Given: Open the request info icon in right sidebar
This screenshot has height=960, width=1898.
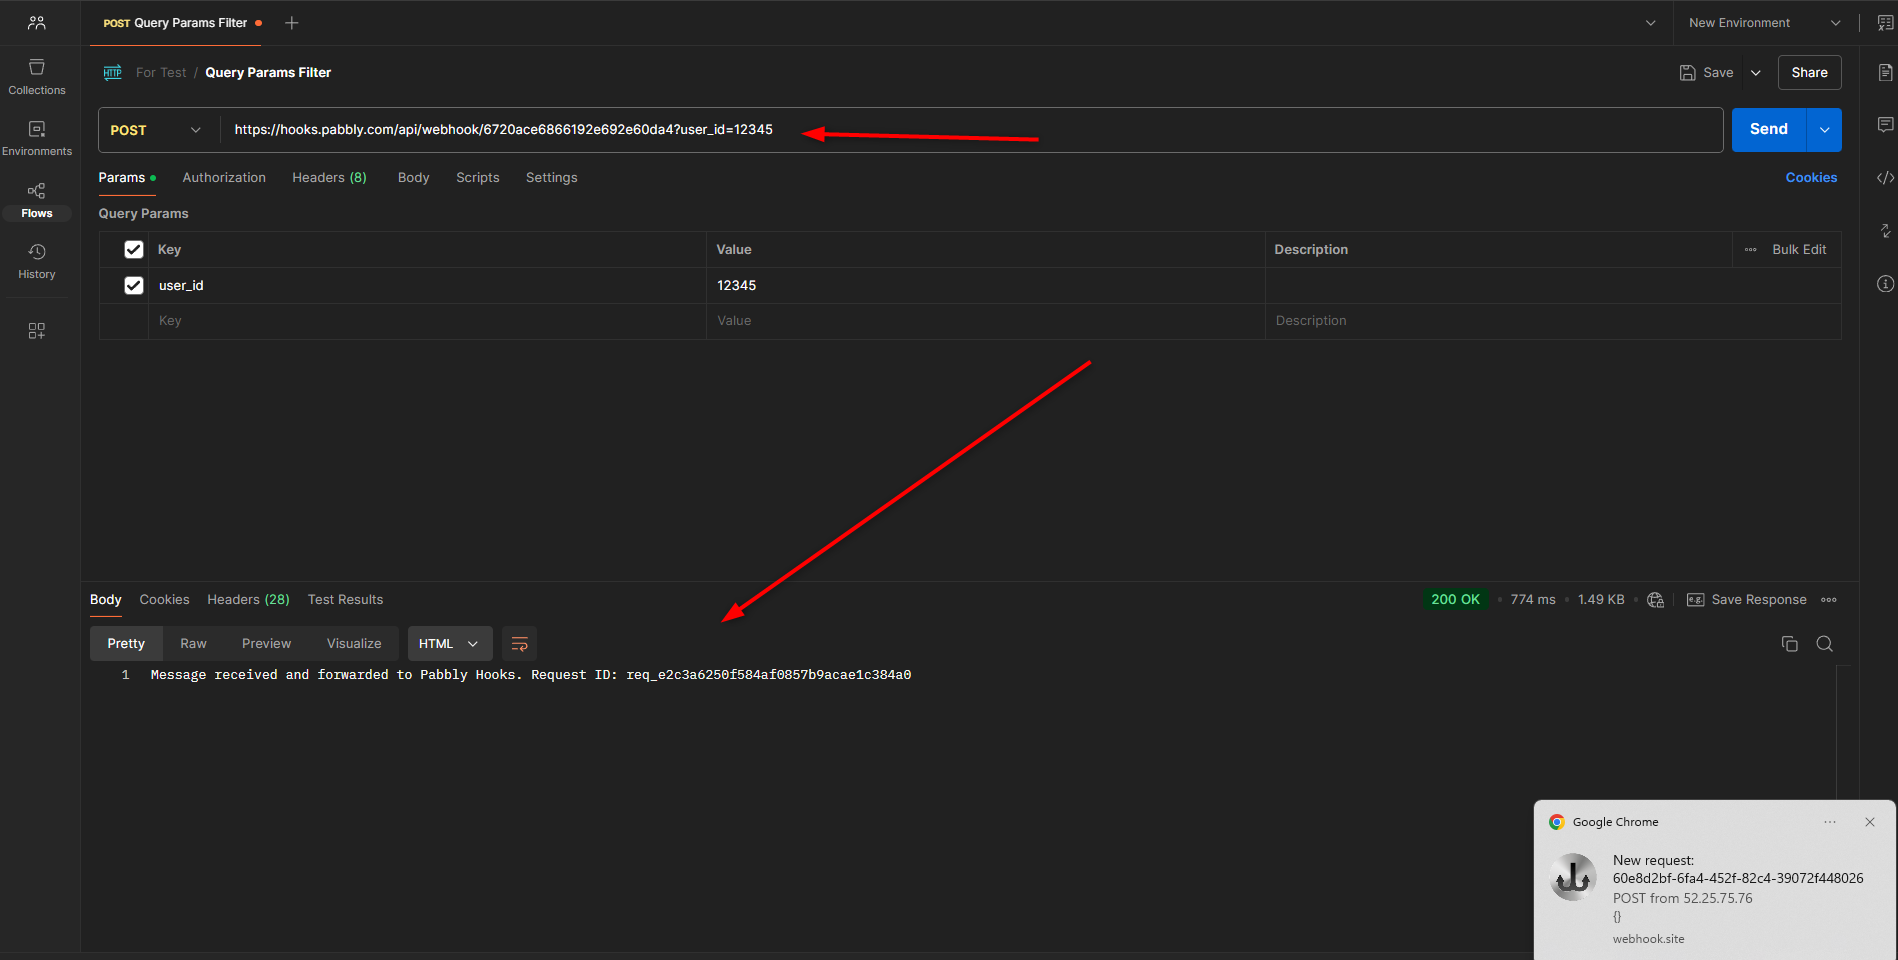Looking at the screenshot, I should pos(1885,284).
